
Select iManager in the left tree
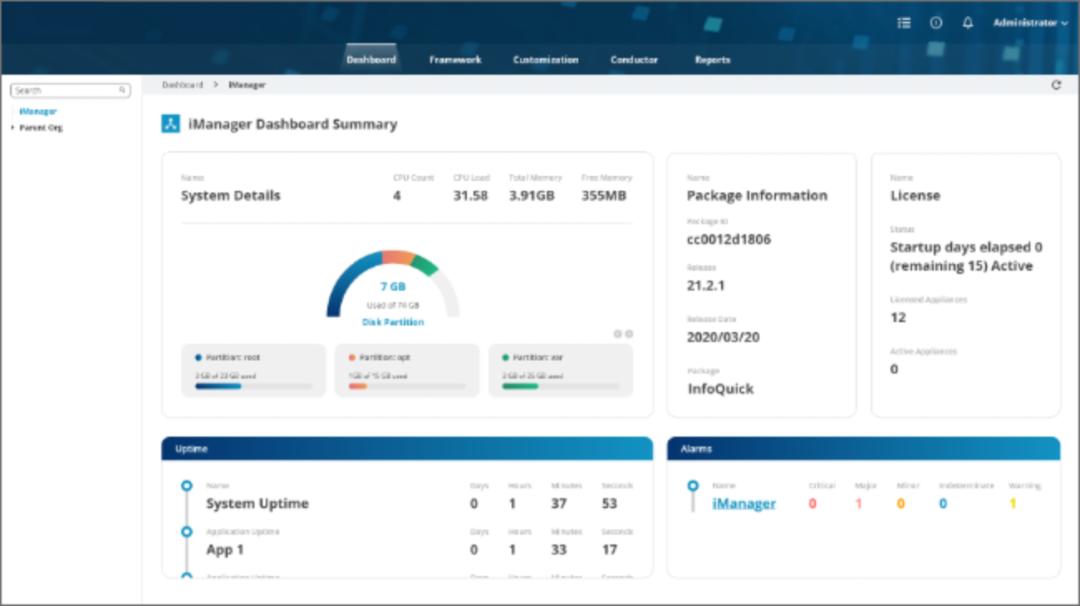click(x=38, y=111)
